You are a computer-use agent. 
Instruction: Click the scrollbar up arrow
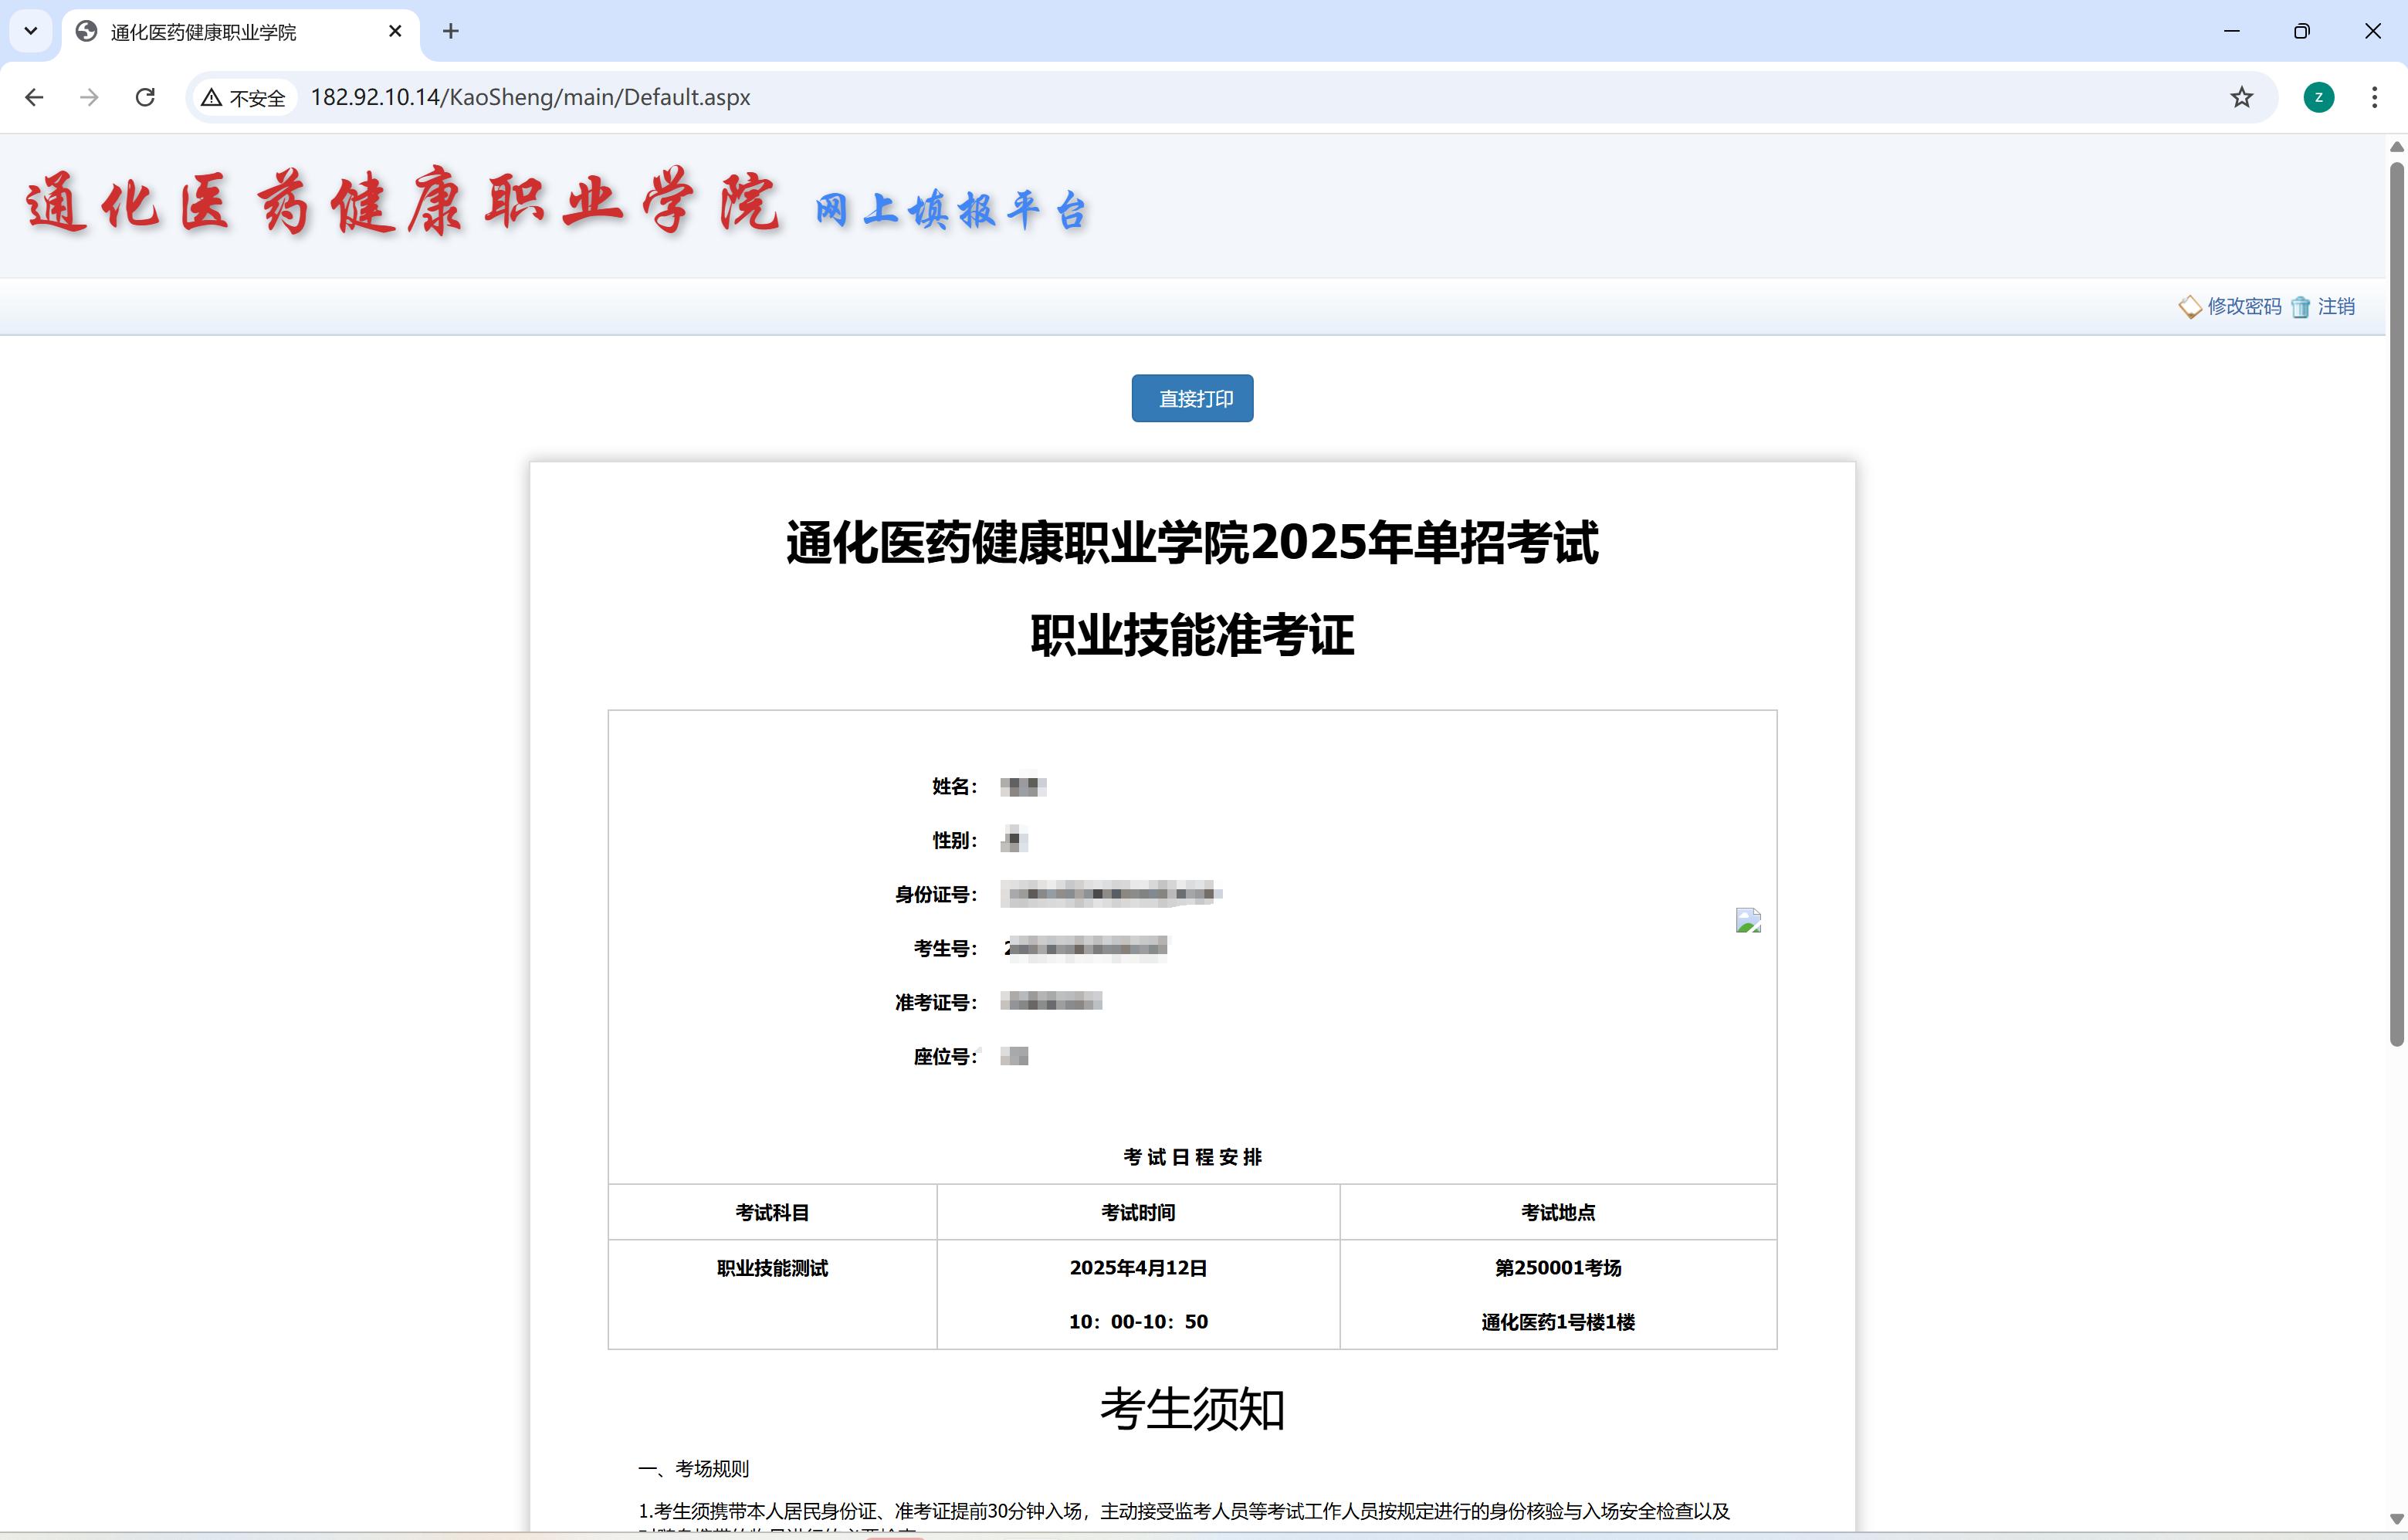[x=2397, y=147]
